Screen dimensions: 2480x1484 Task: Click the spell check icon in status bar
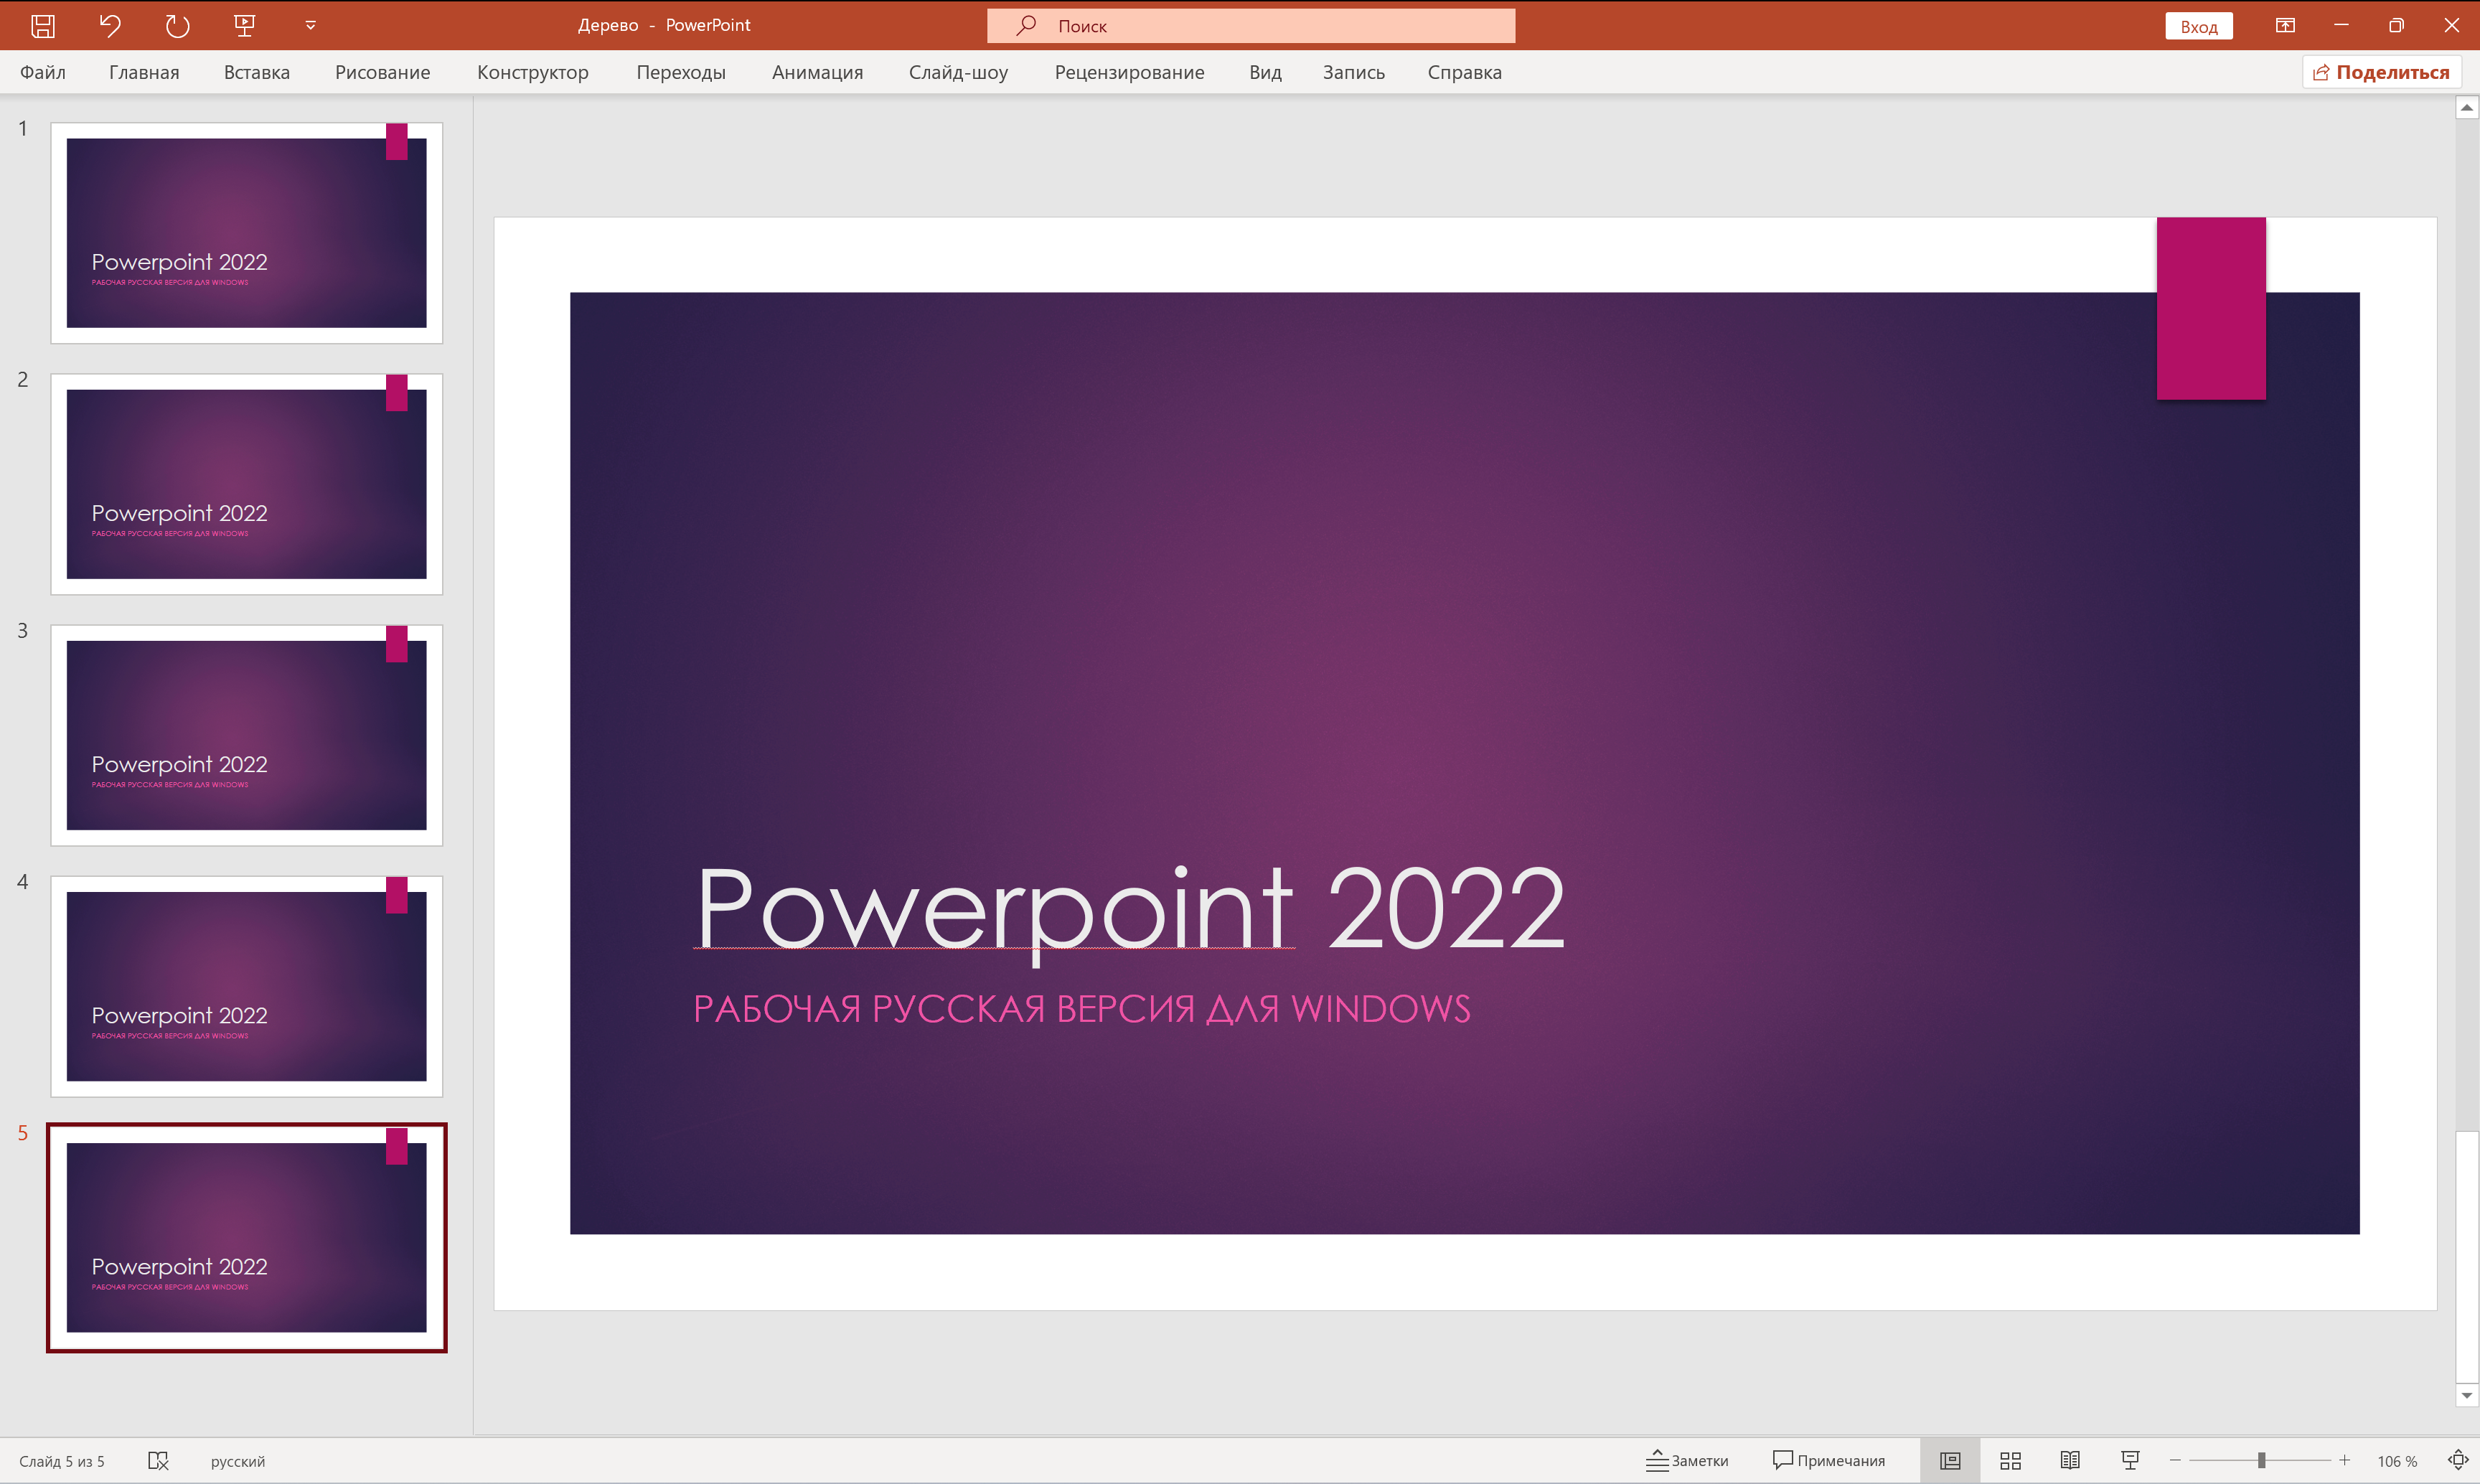pos(158,1461)
